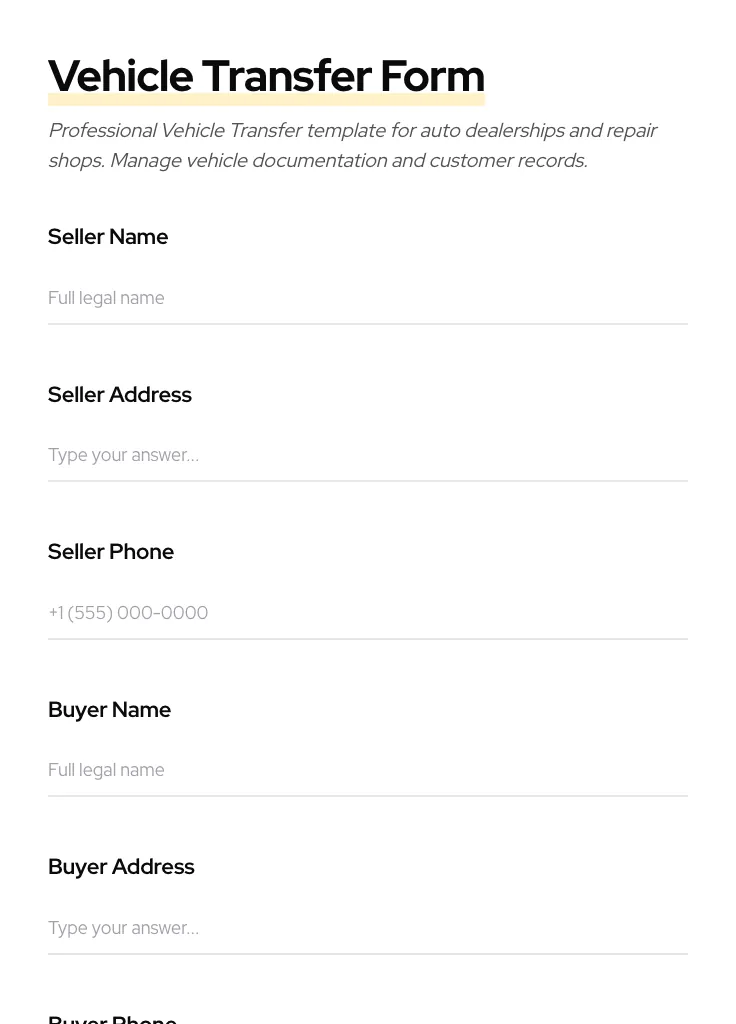Viewport: 736px width, 1024px height.
Task: Click "customer records" in the description
Action: click(x=506, y=161)
